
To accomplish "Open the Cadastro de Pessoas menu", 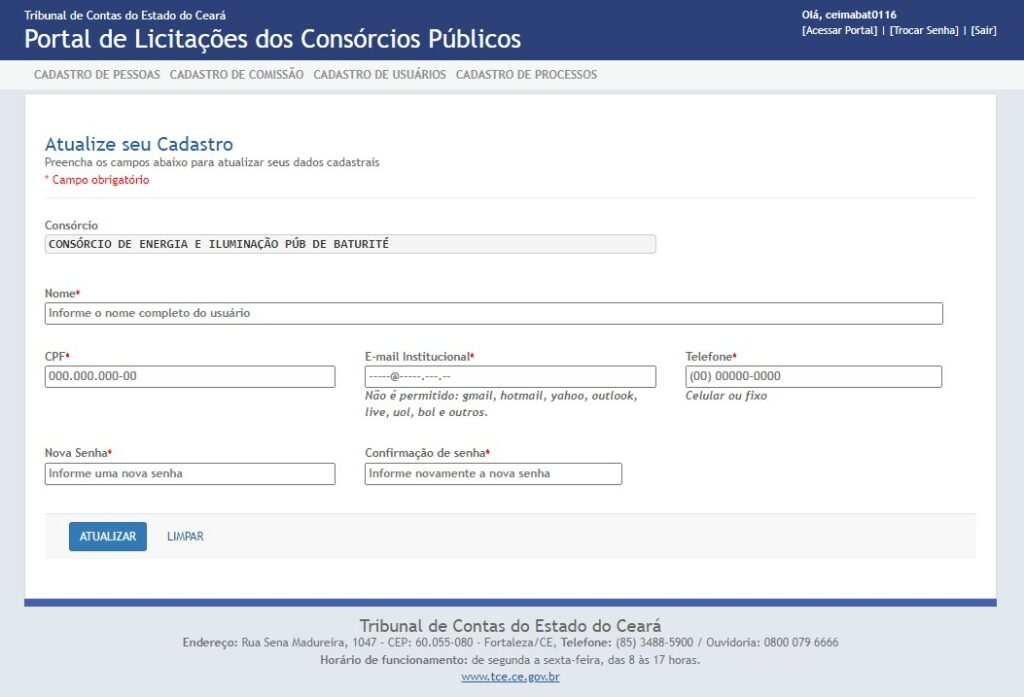I will click(x=97, y=75).
